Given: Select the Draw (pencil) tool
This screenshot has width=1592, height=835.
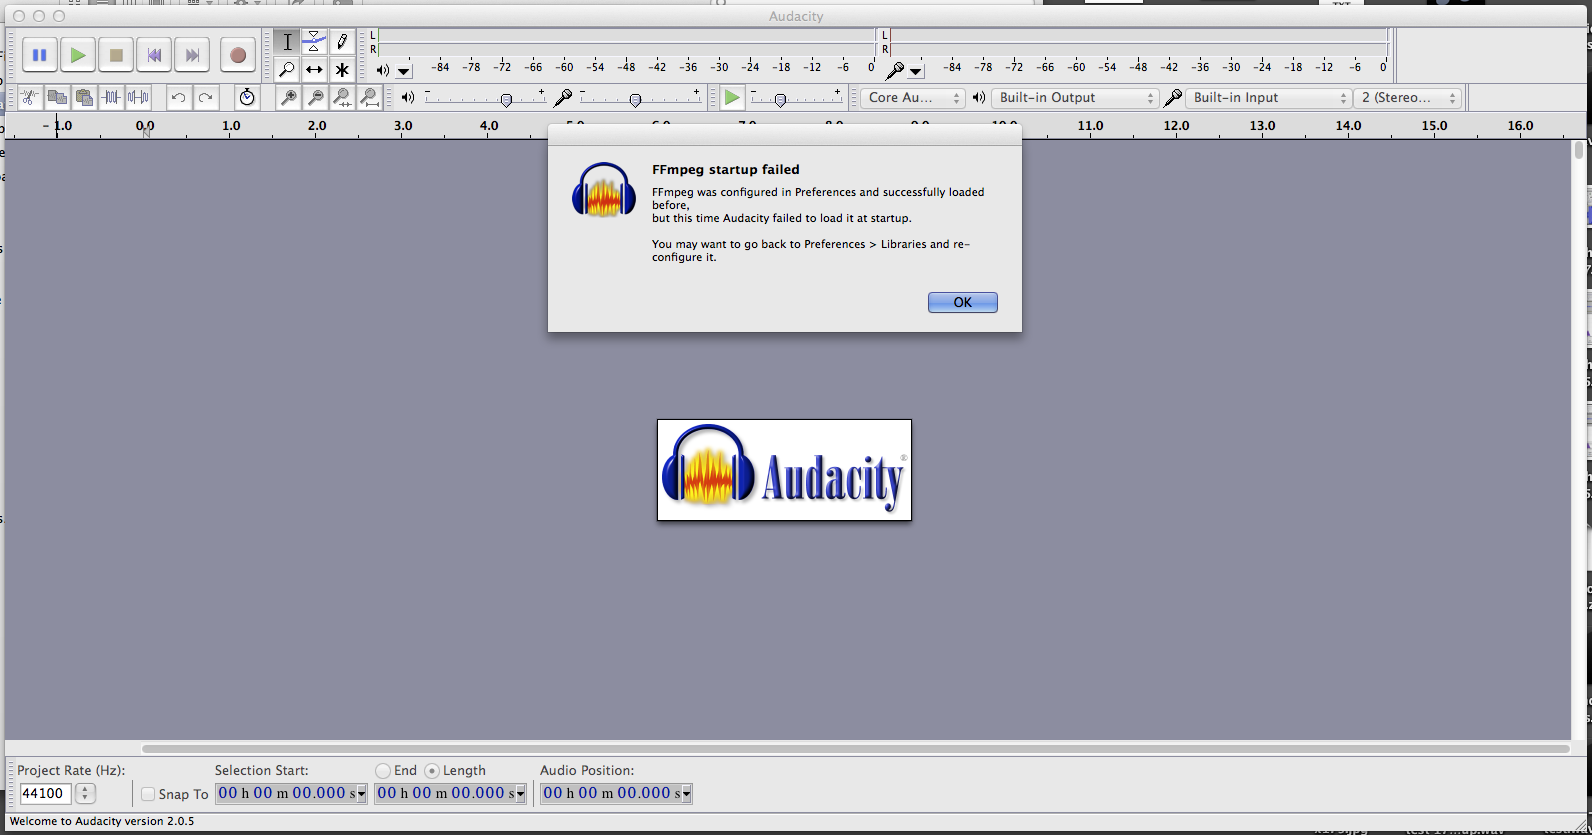Looking at the screenshot, I should coord(342,42).
